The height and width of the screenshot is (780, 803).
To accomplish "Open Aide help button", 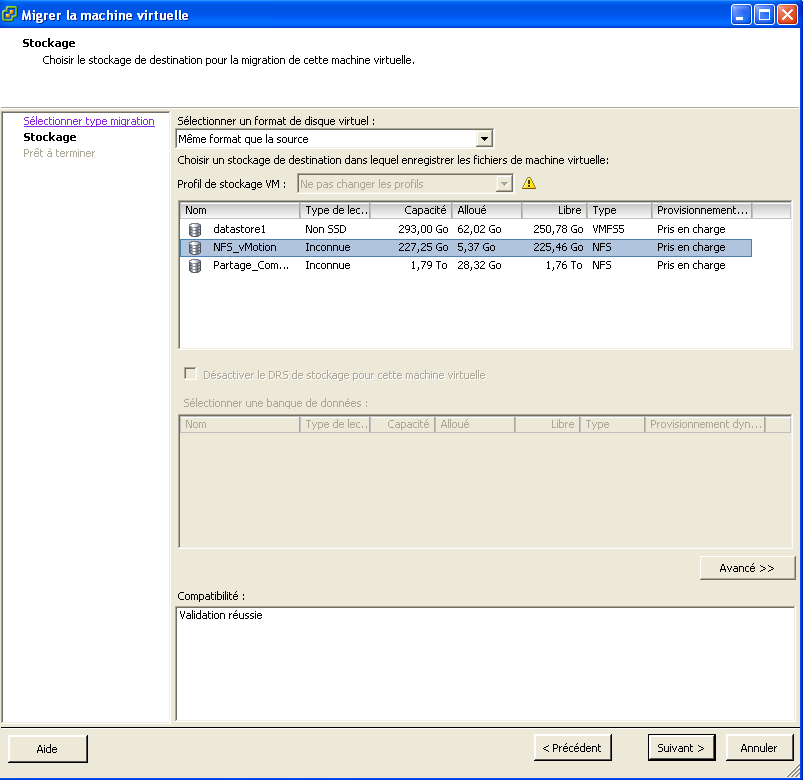I will click(x=47, y=749).
